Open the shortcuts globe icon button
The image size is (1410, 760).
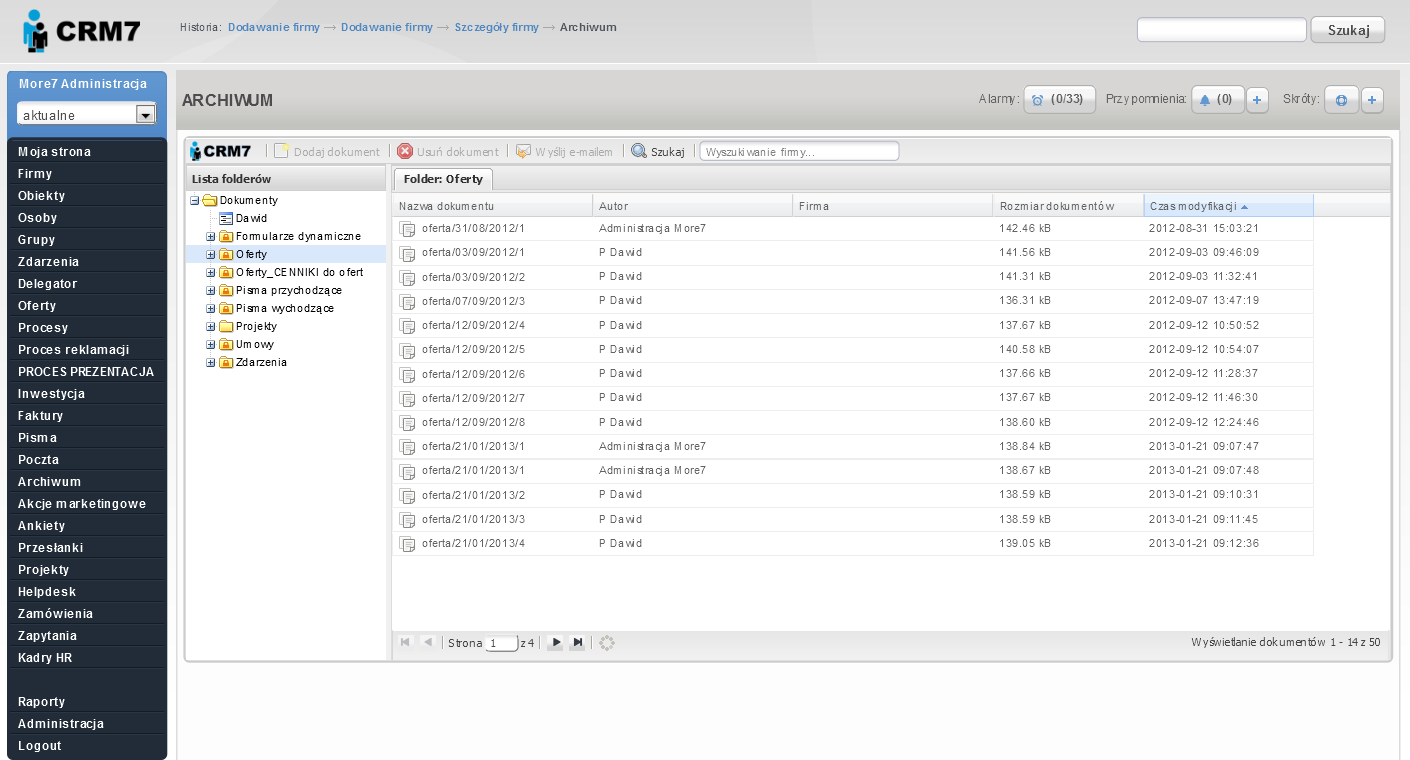coord(1341,100)
